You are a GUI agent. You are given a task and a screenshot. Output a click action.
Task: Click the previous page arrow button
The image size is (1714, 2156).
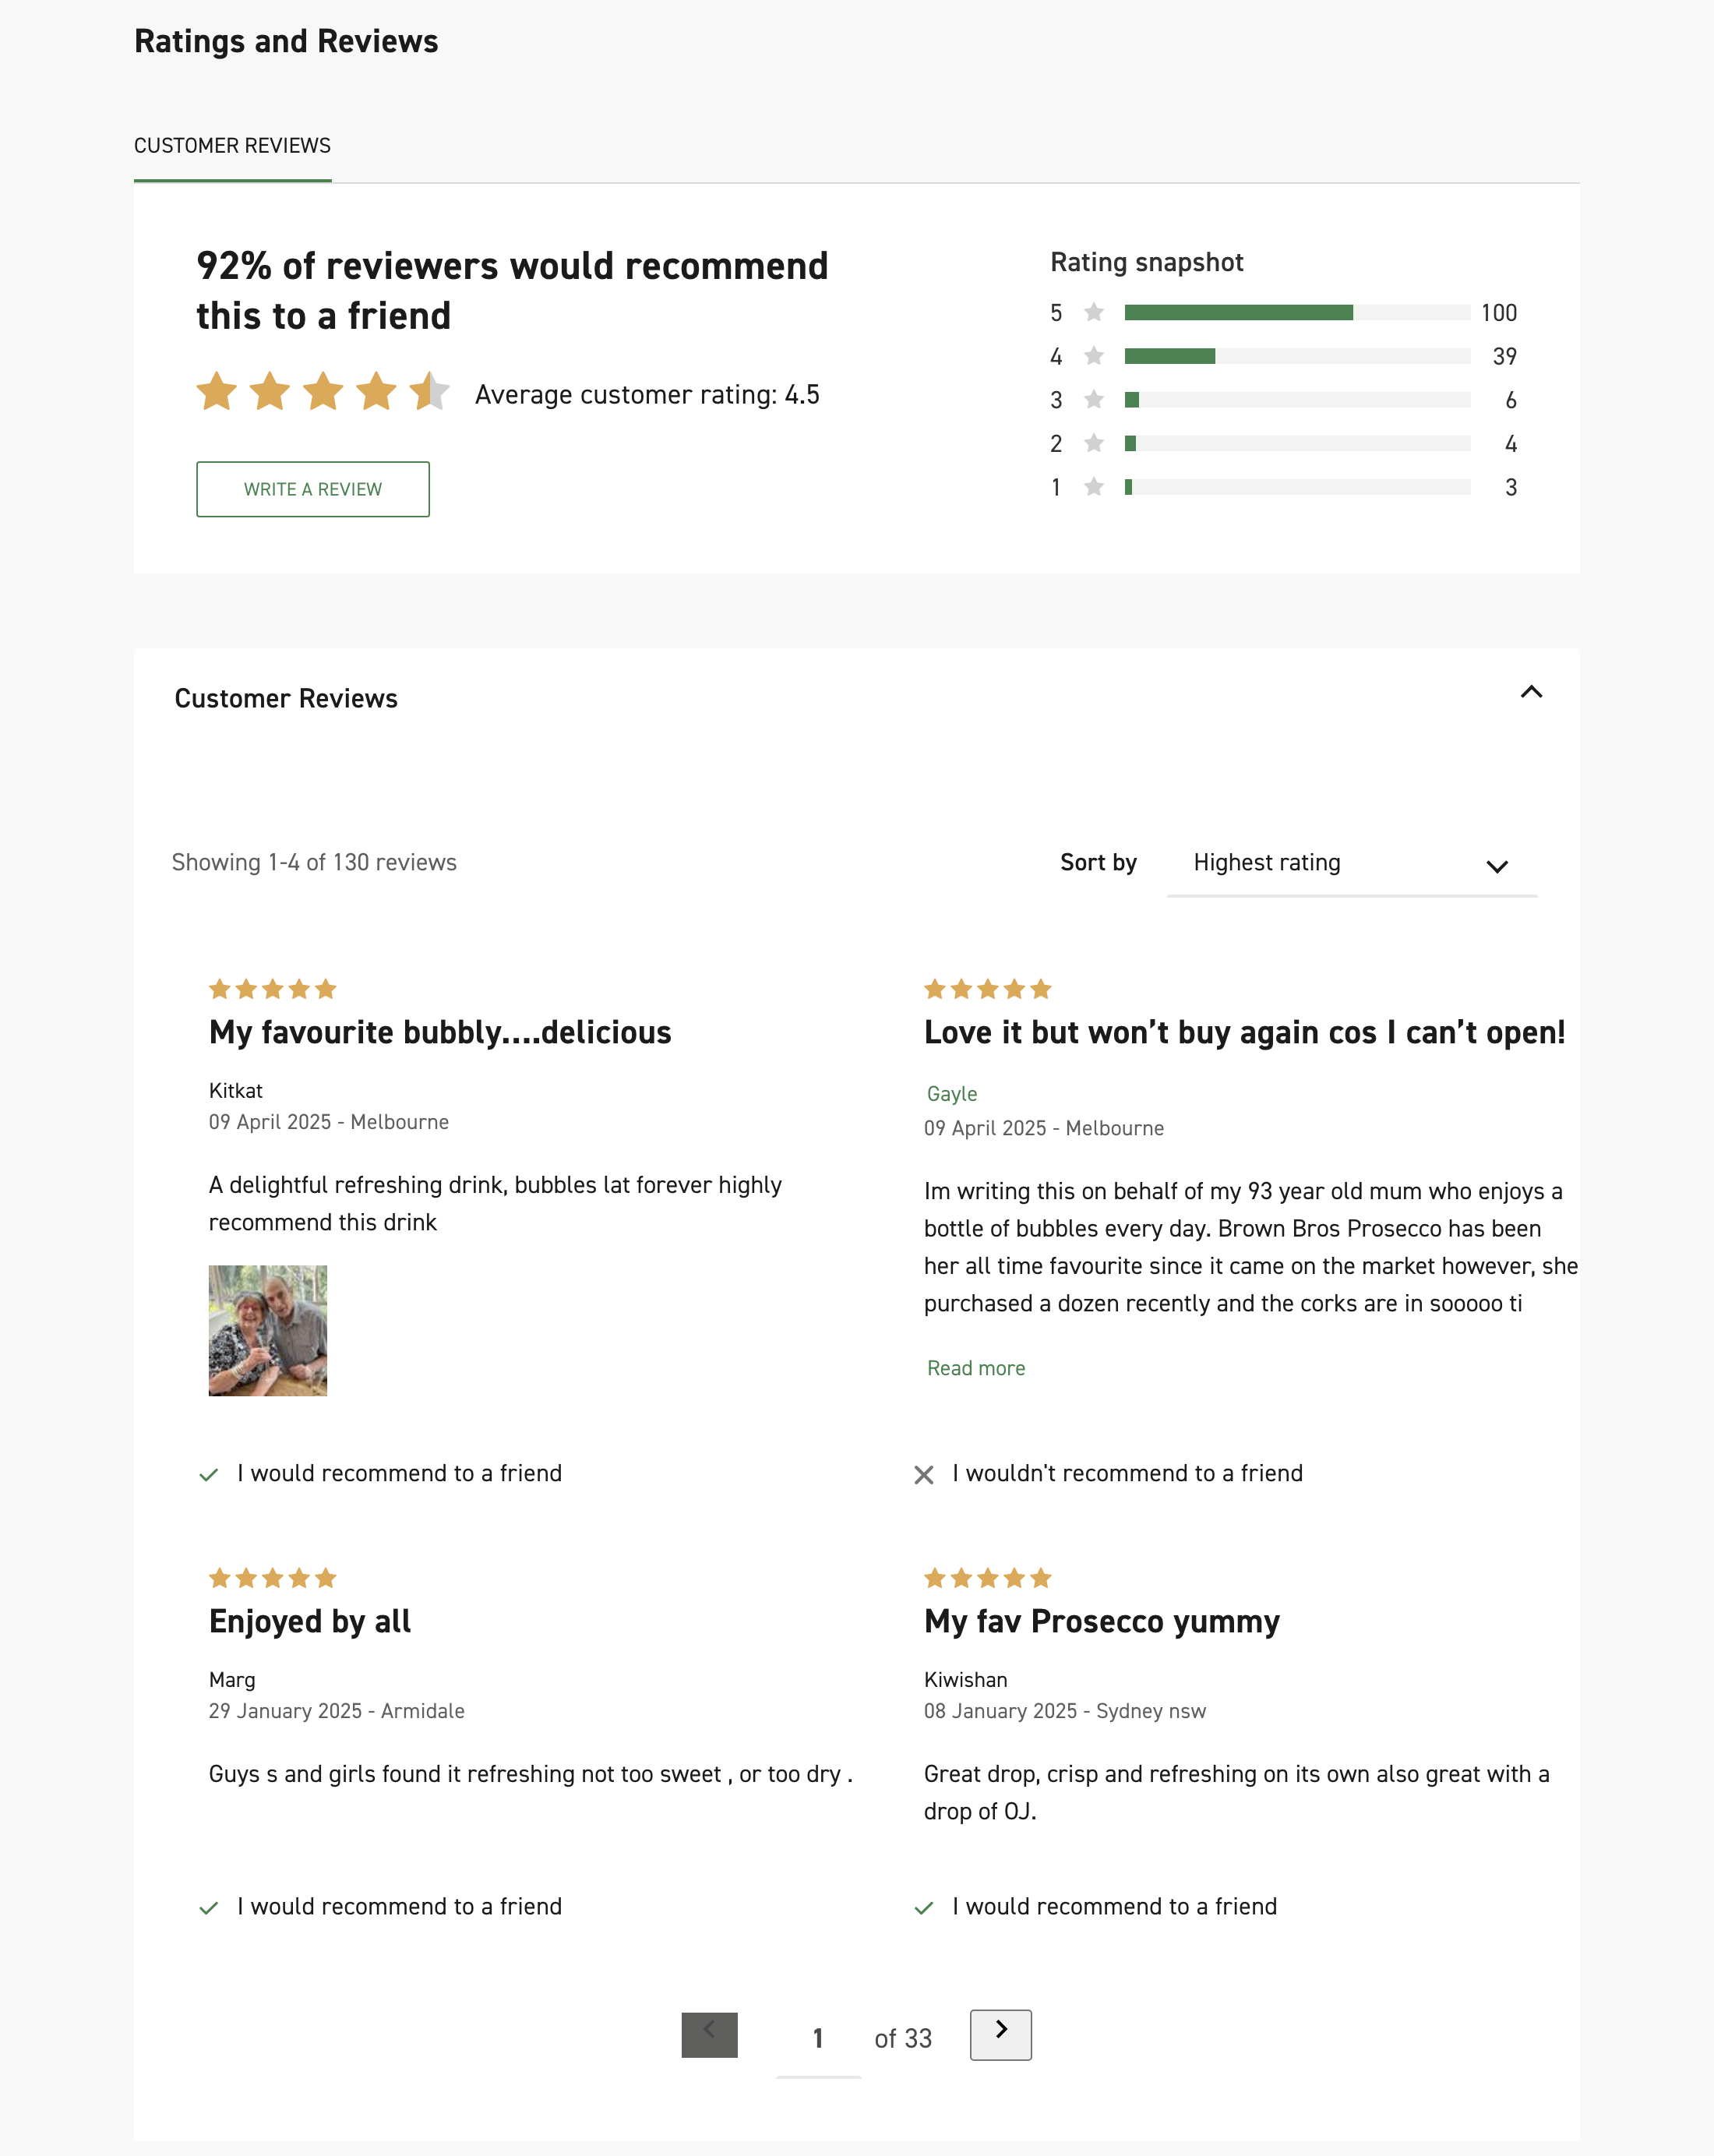click(x=709, y=2034)
